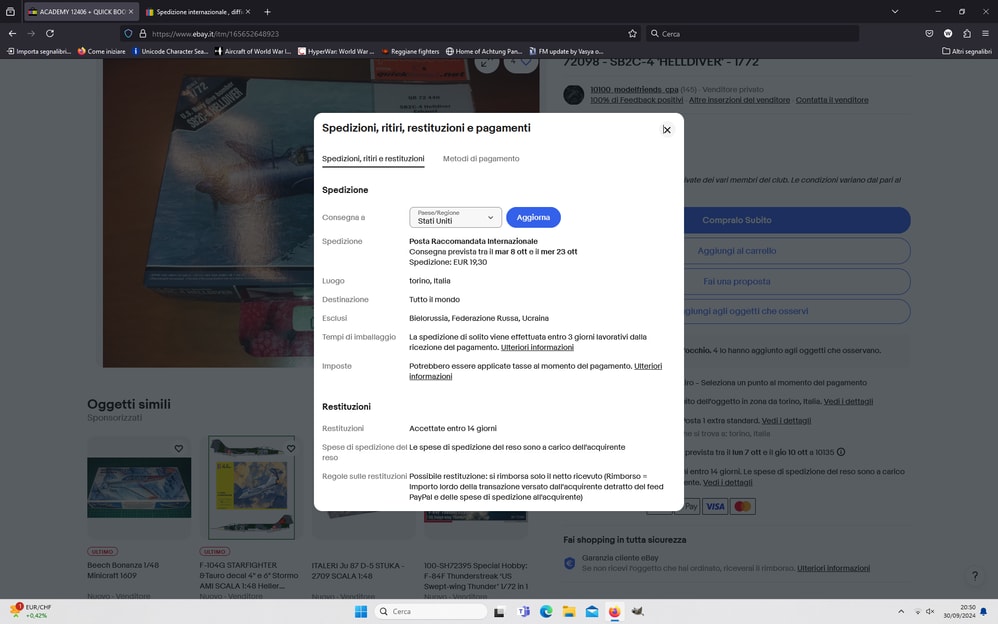Viewport: 998px width, 624px height.
Task: Open the Firefox account icon
Action: tap(948, 34)
